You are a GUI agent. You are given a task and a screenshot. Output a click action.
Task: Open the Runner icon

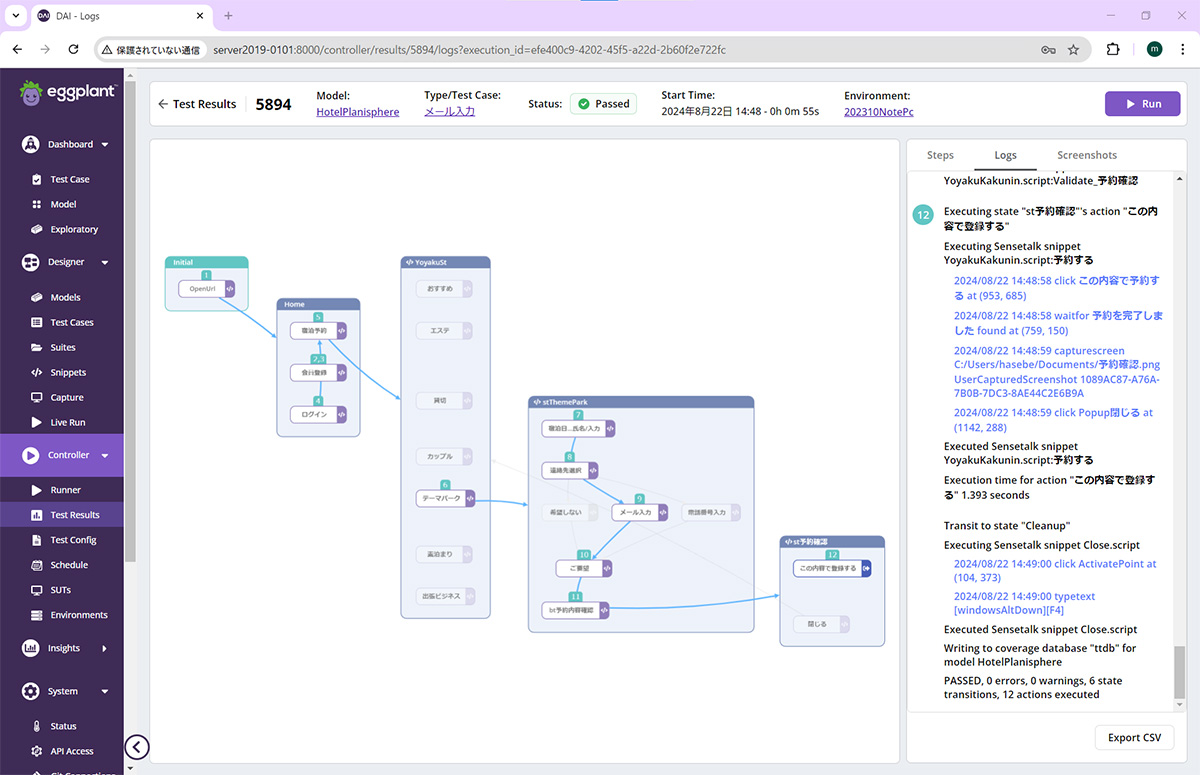(37, 490)
